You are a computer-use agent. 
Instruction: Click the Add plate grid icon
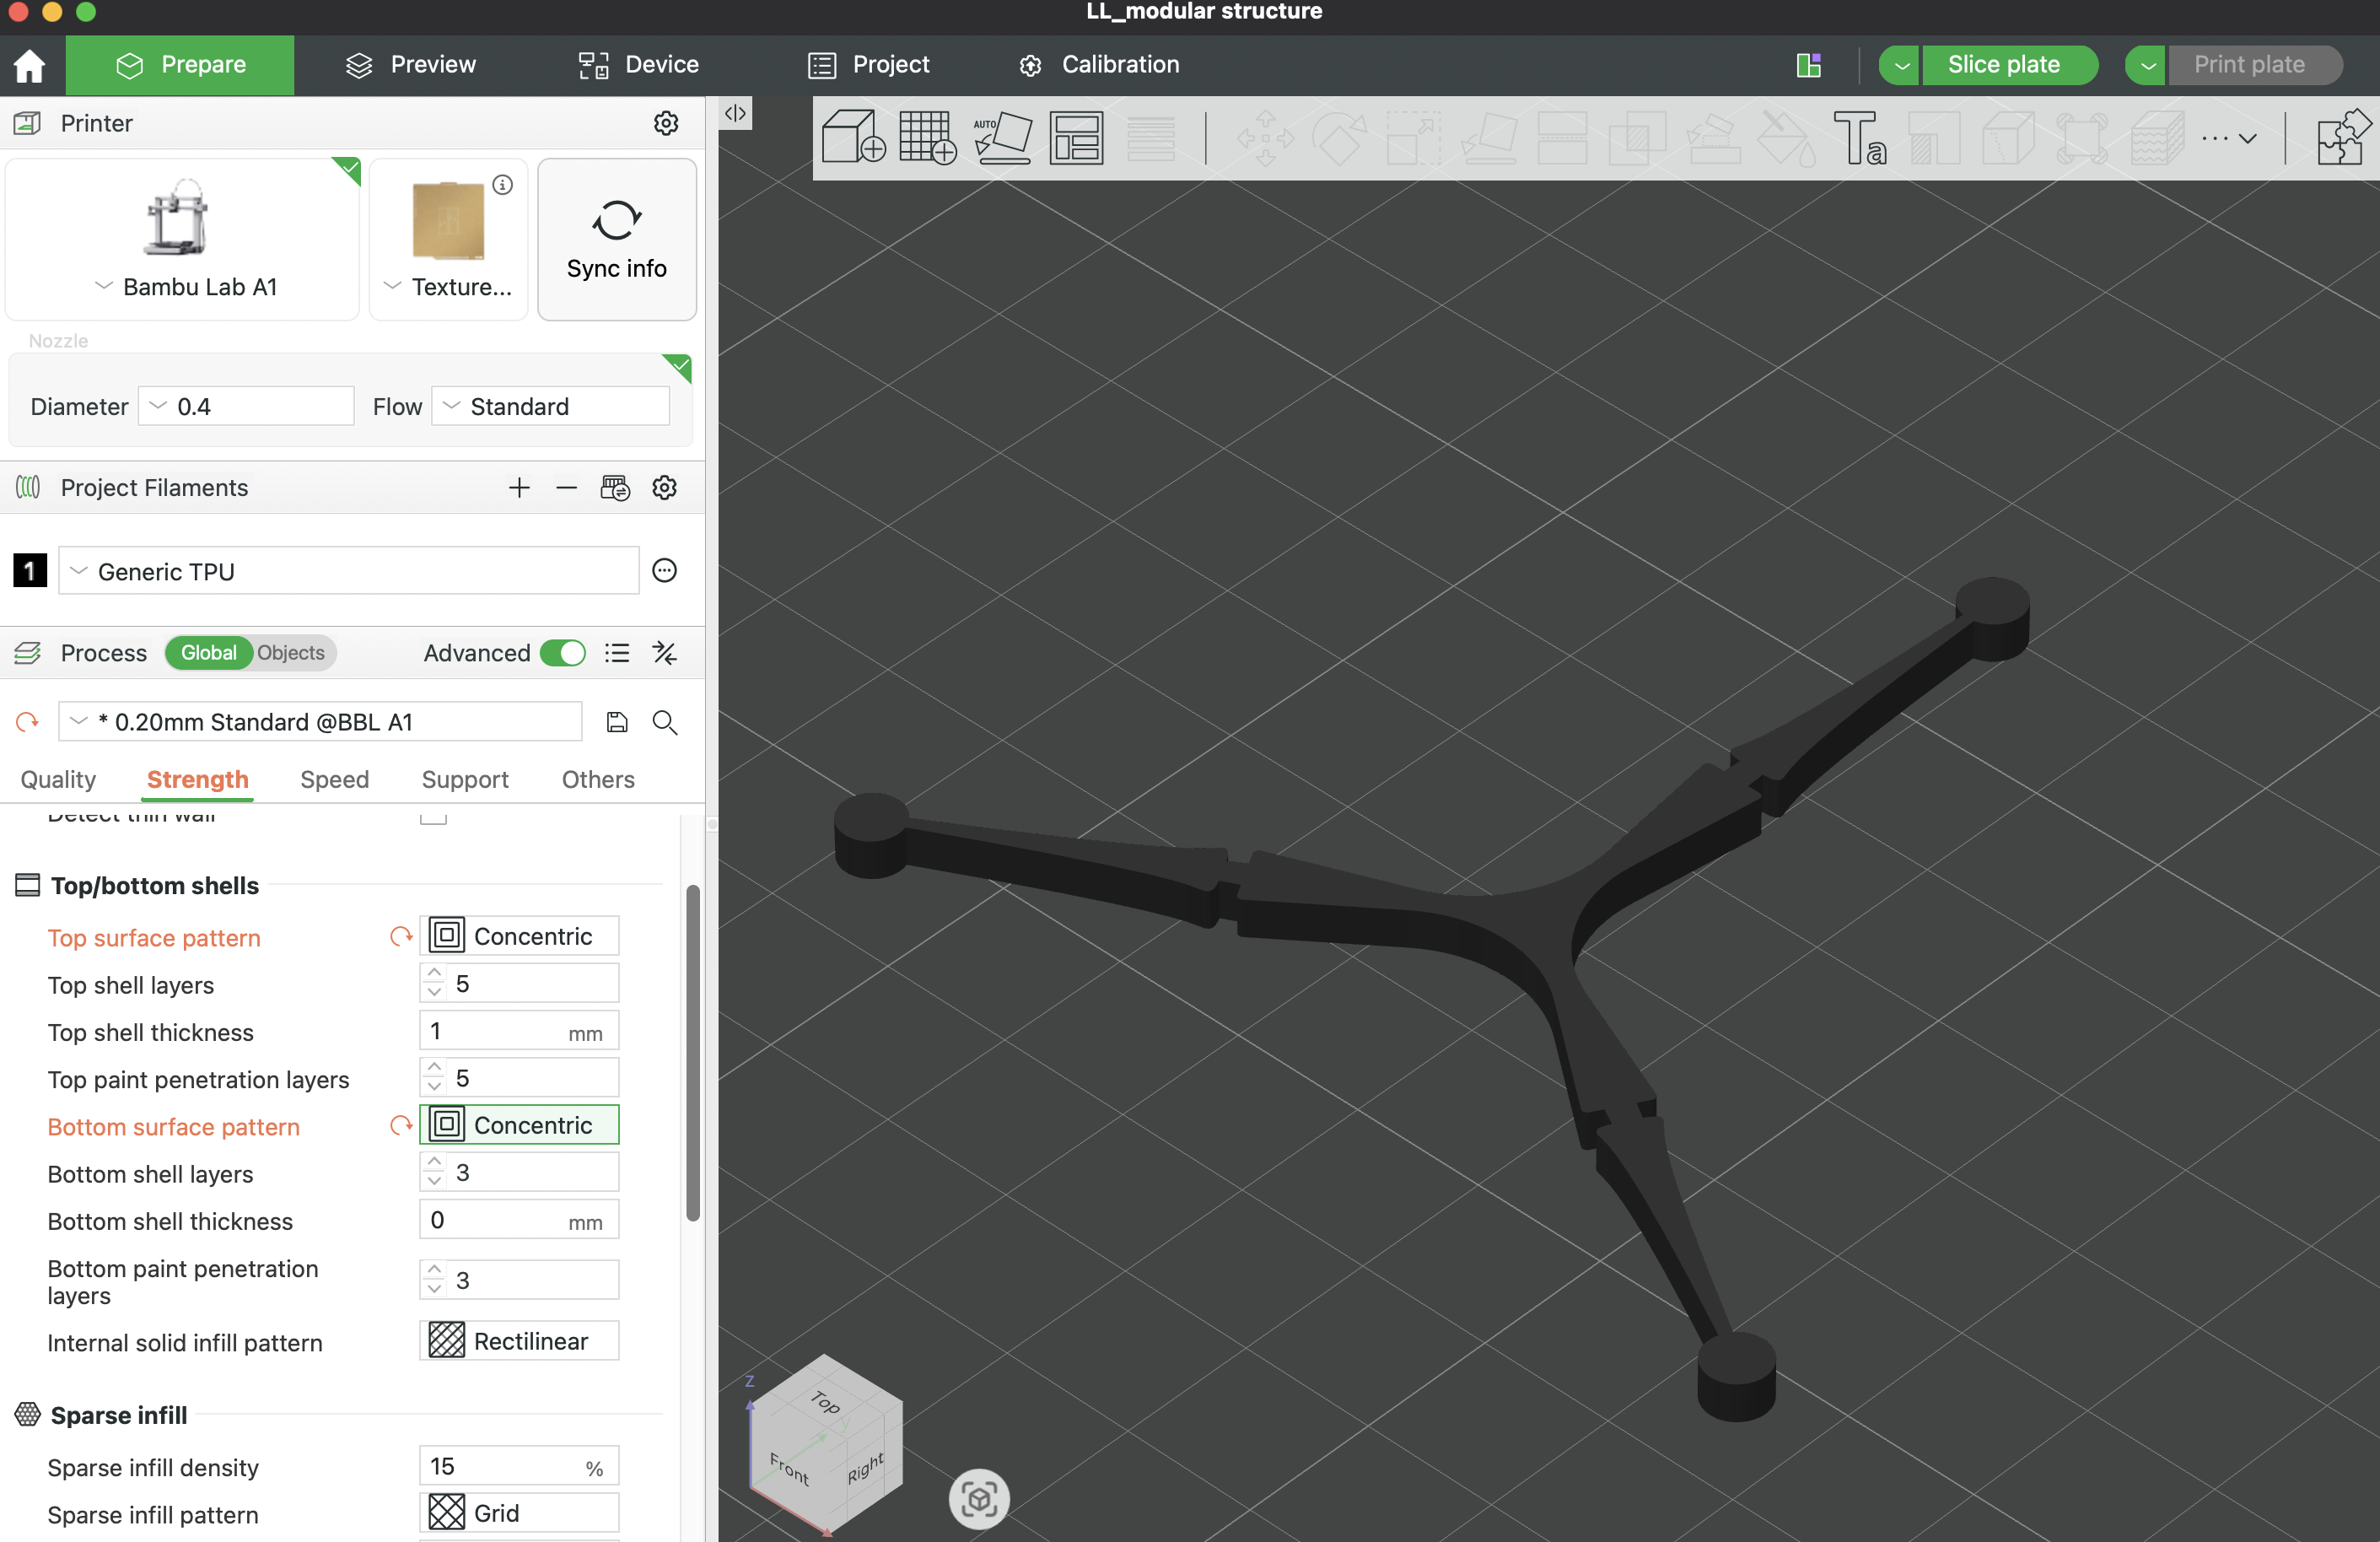click(x=926, y=137)
